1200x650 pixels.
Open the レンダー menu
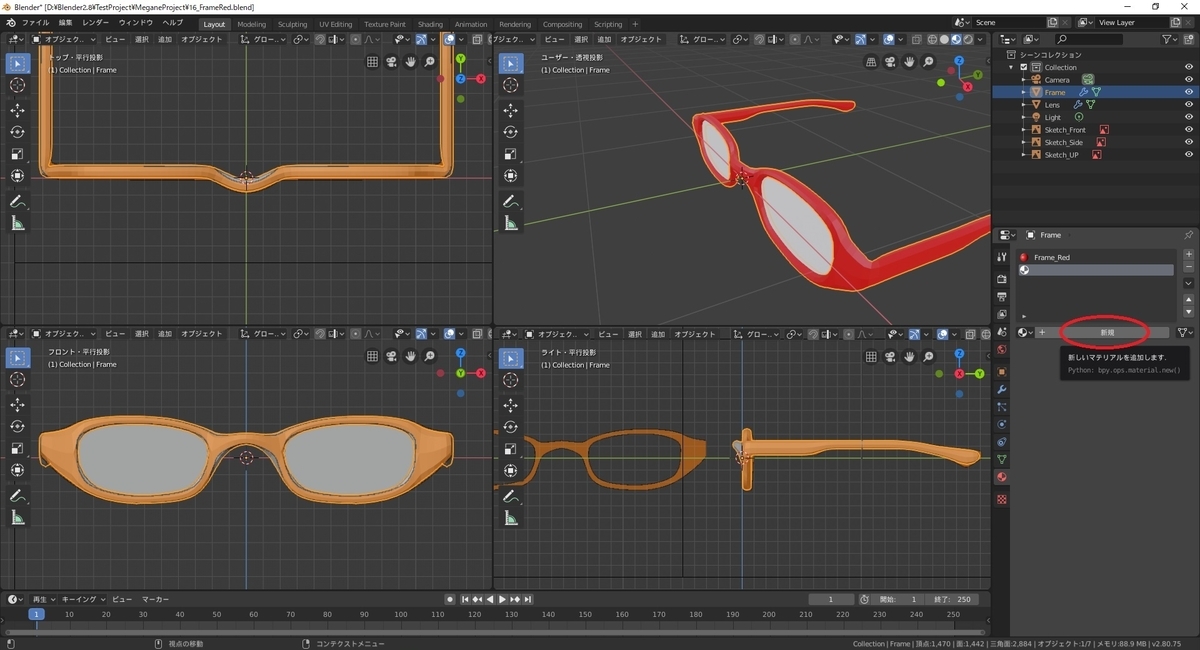coord(96,22)
